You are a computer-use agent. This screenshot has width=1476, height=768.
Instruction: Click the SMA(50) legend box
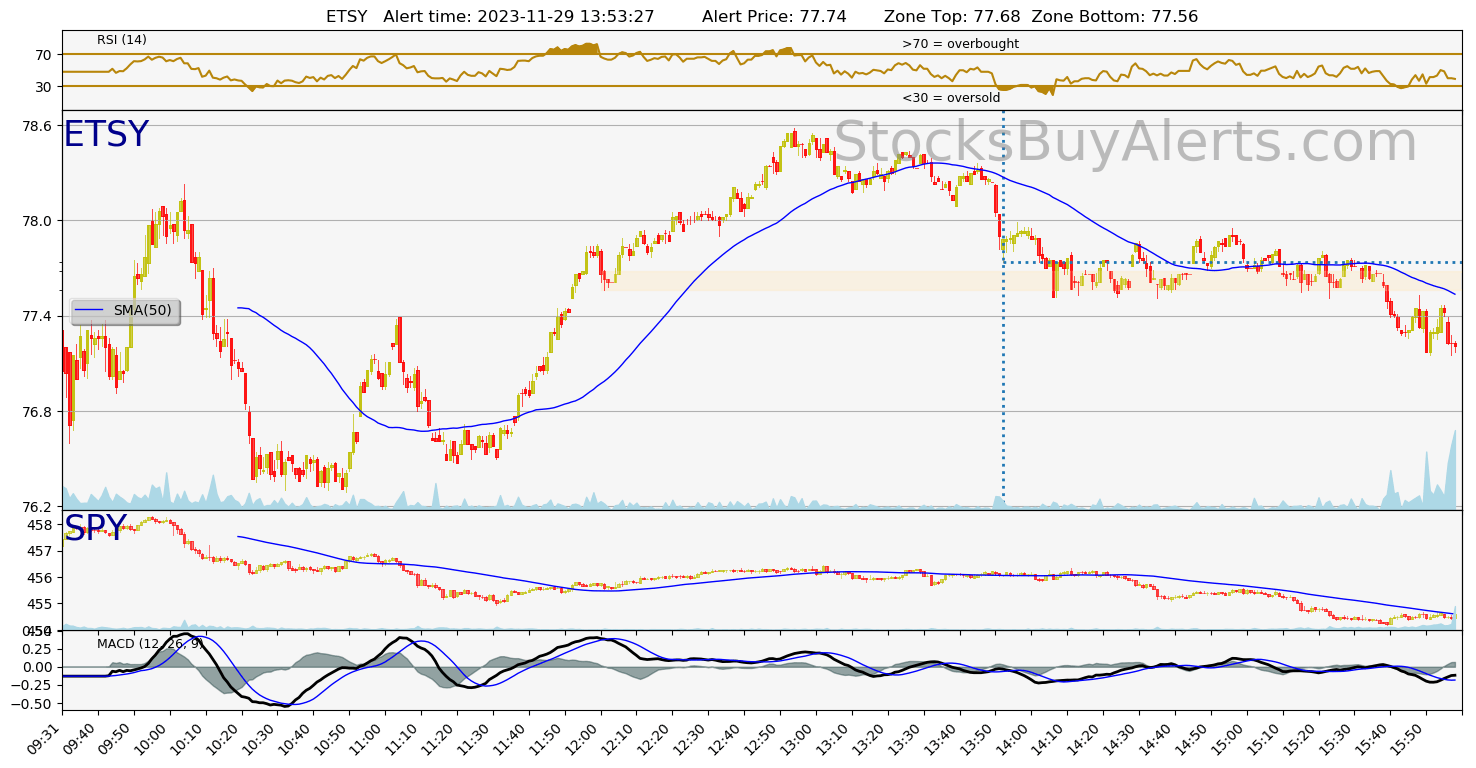[x=126, y=311]
